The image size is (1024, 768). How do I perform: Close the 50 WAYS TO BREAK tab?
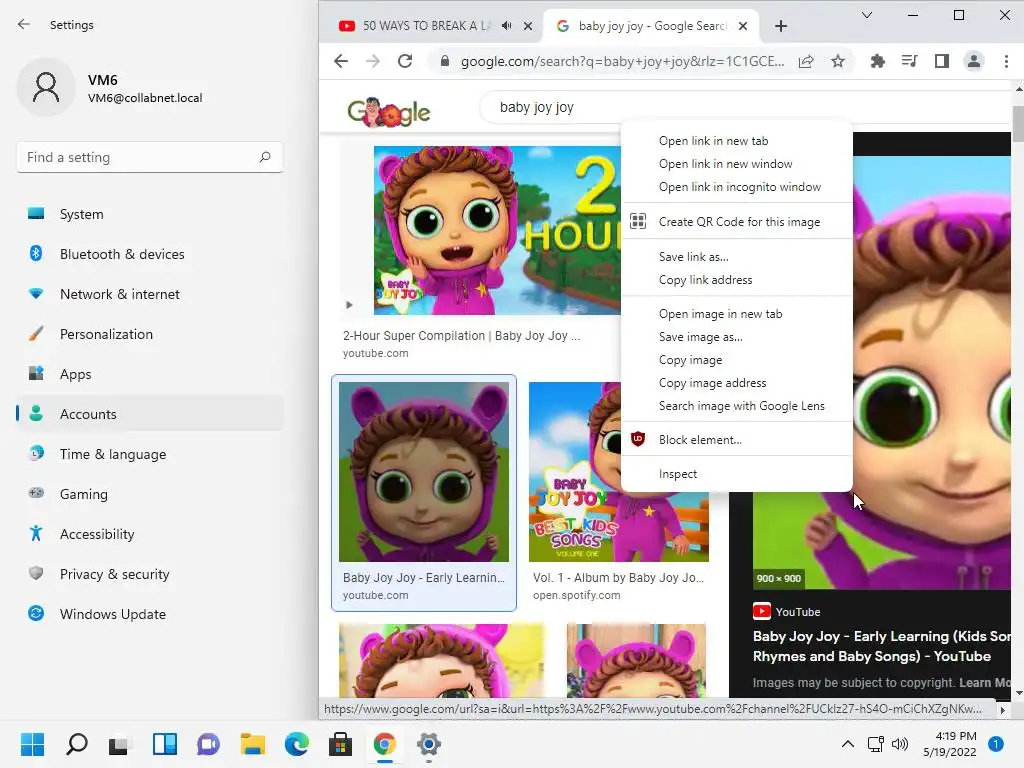[x=528, y=26]
